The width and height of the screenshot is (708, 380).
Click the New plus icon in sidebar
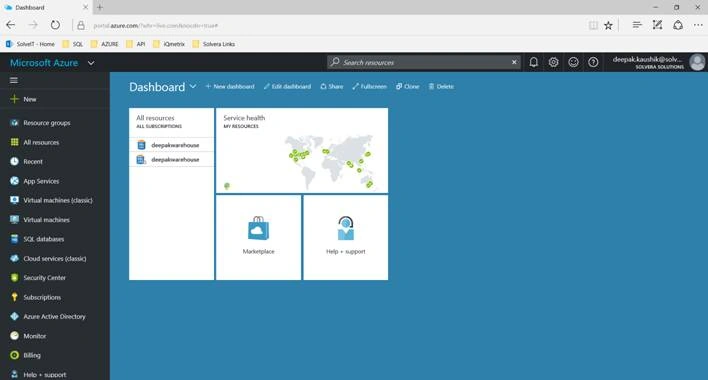click(x=14, y=99)
